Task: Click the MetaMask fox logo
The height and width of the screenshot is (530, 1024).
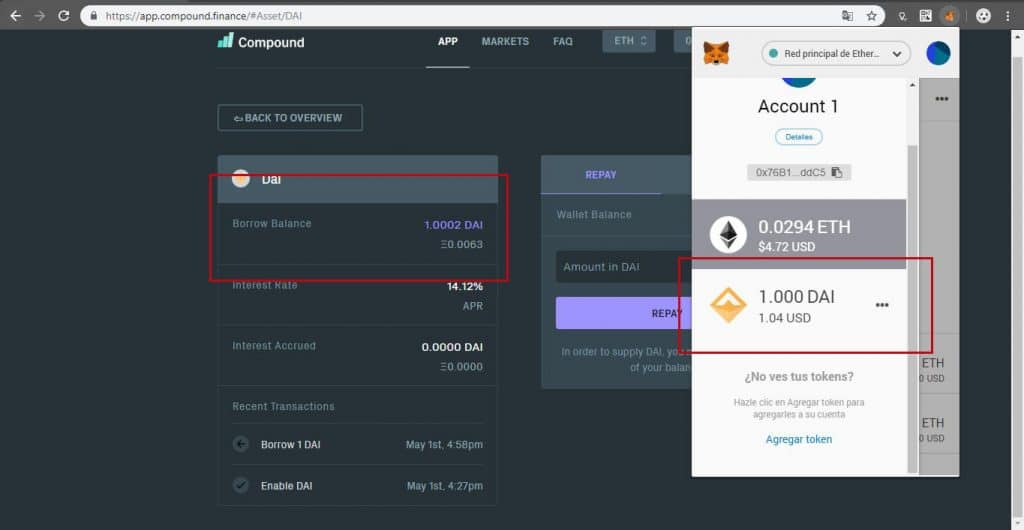Action: pos(716,54)
